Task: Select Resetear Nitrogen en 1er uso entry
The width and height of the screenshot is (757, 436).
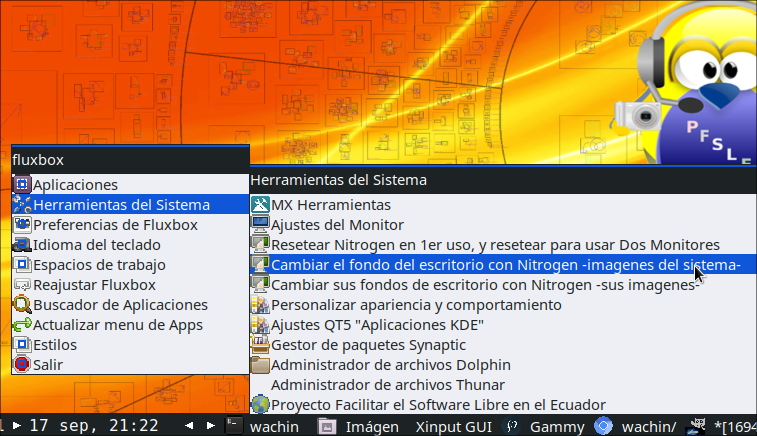Action: [x=504, y=245]
